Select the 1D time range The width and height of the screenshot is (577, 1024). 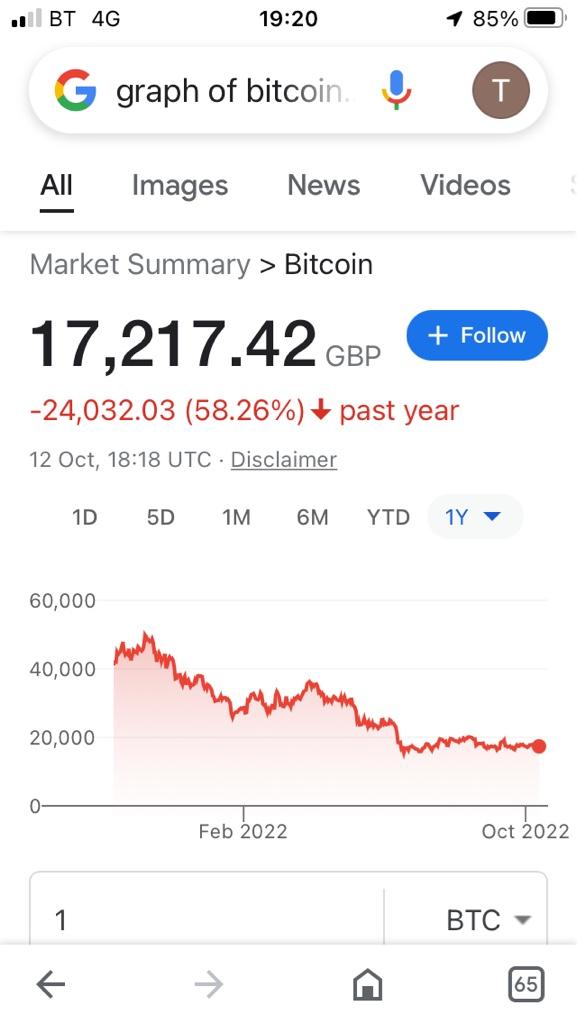[x=84, y=517]
